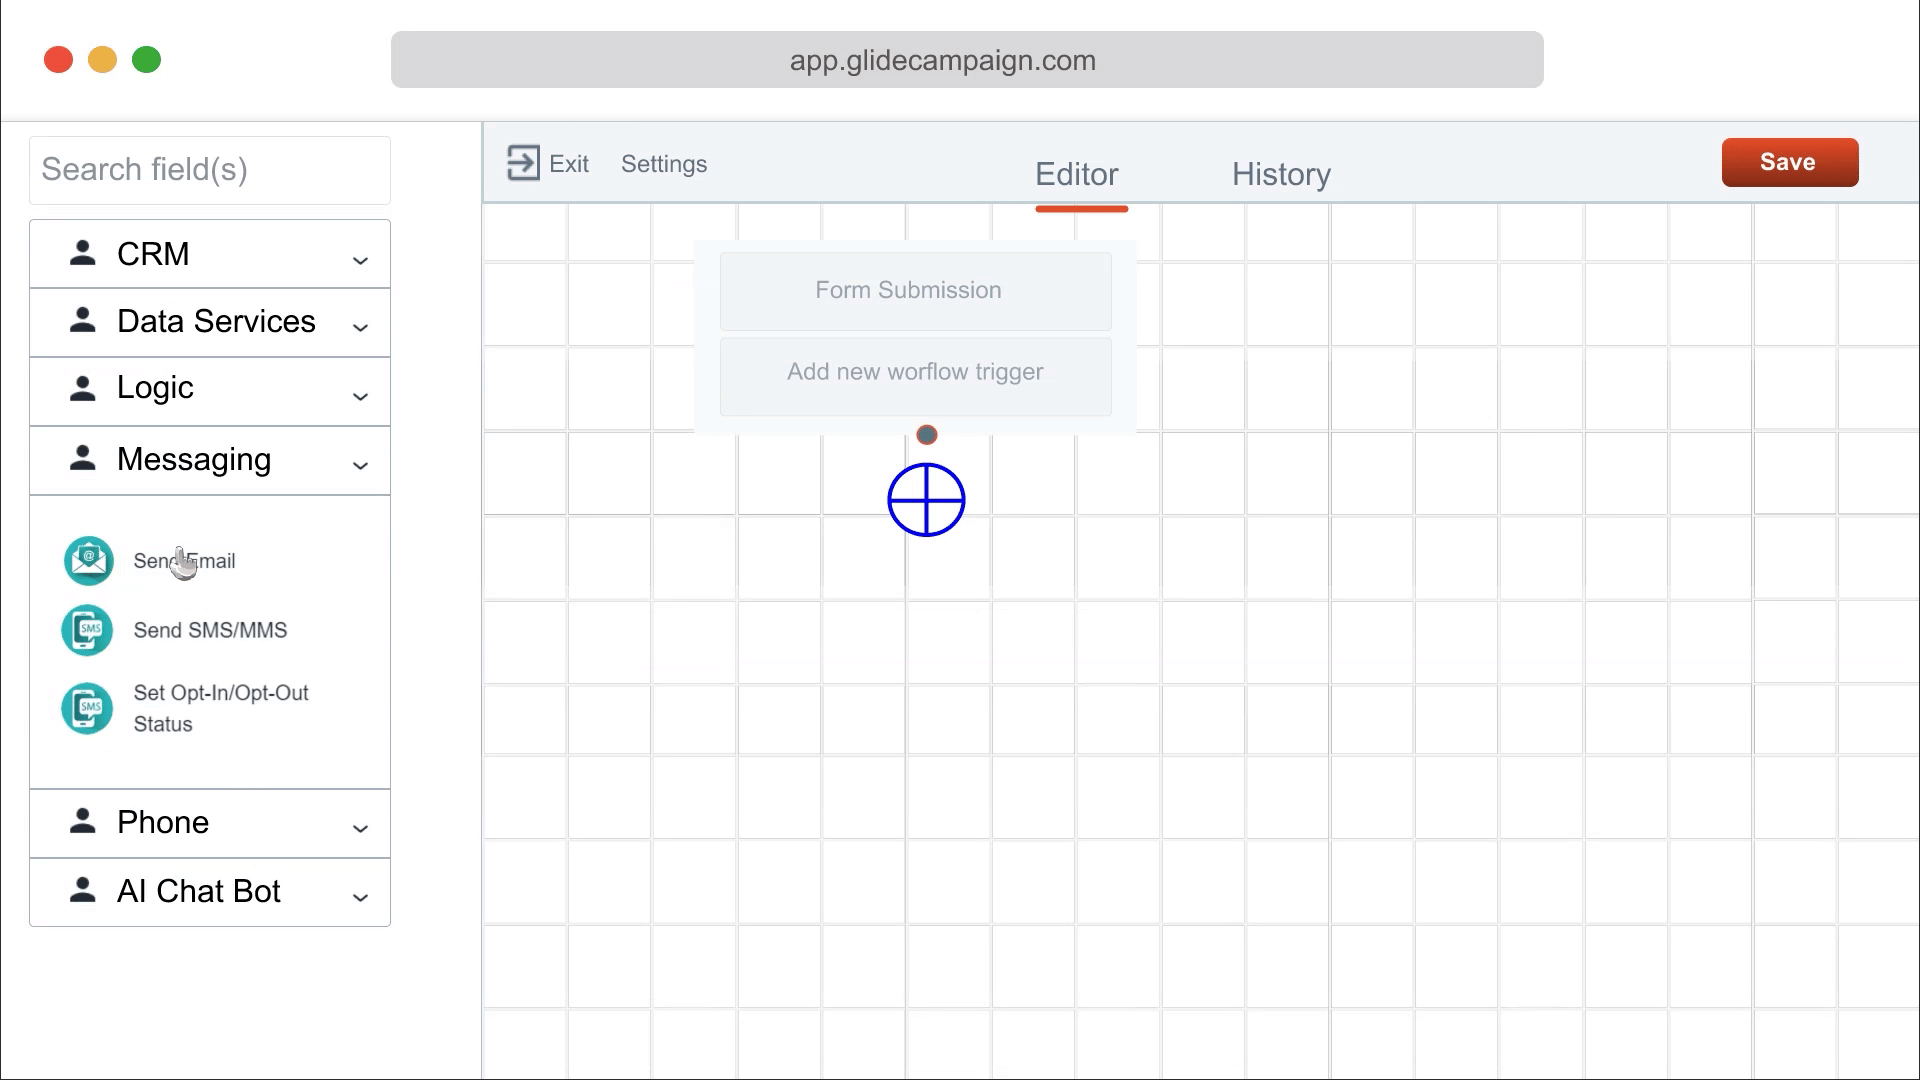Screen dimensions: 1920x1080
Task: Click the Exit arrow icon
Action: pyautogui.click(x=523, y=163)
